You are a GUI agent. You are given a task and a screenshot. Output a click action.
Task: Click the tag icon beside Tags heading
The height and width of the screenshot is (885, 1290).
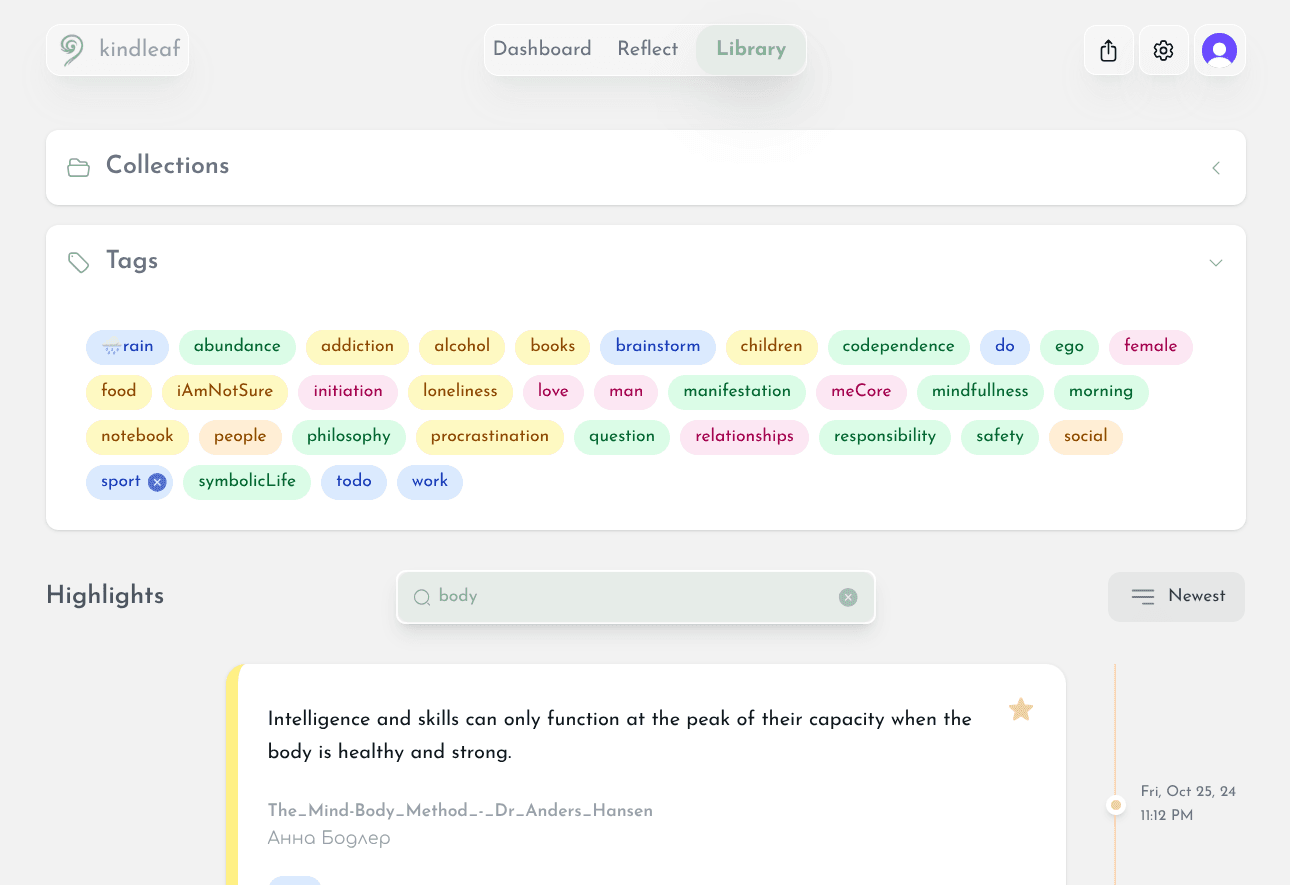[x=78, y=262]
